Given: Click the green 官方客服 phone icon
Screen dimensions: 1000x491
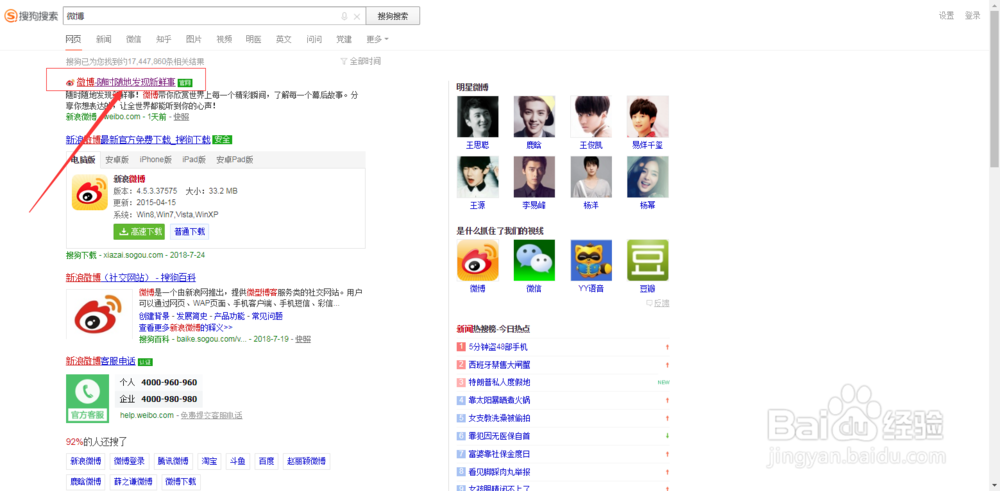Looking at the screenshot, I should coord(87,399).
